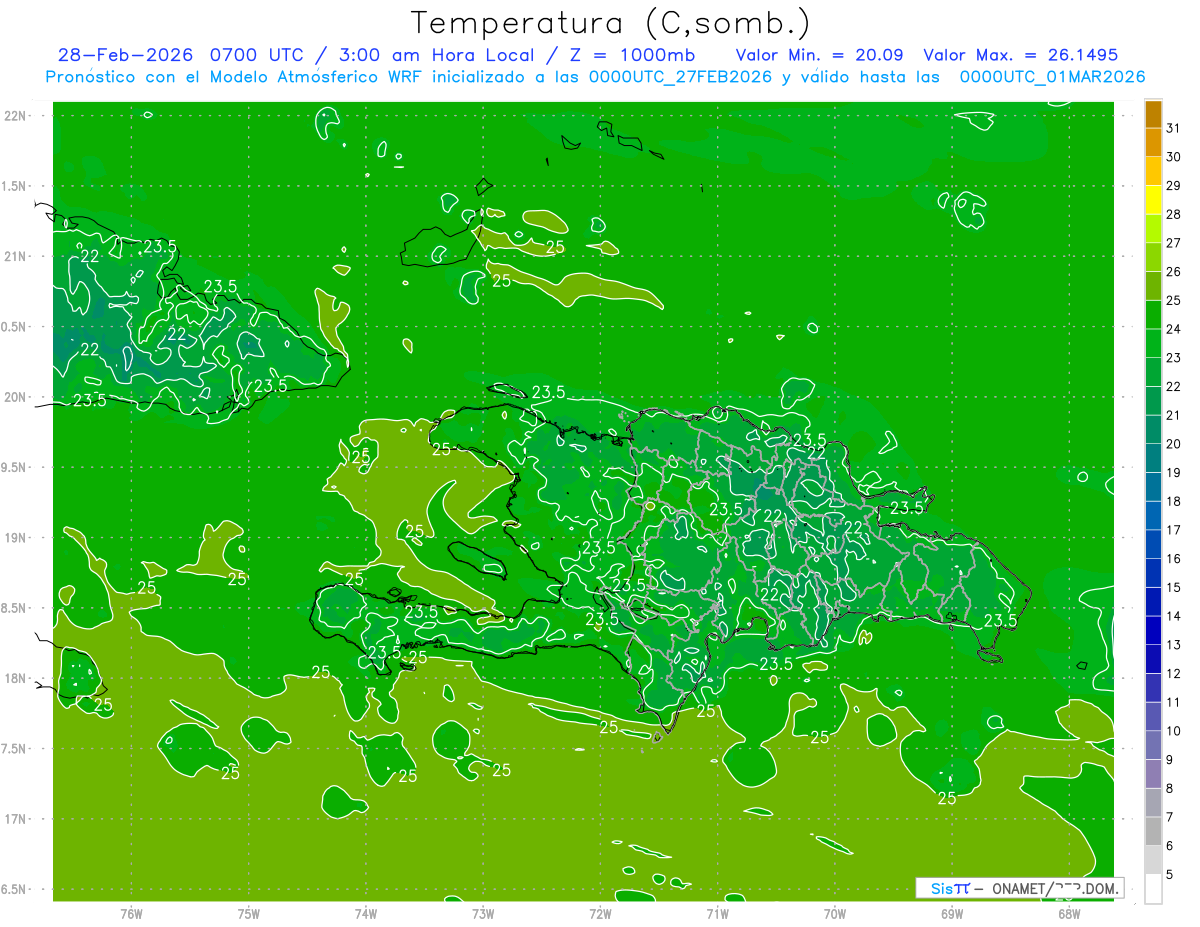The image size is (1200, 927).
Task: Click the colorbar label "27"
Action: coord(1174,243)
